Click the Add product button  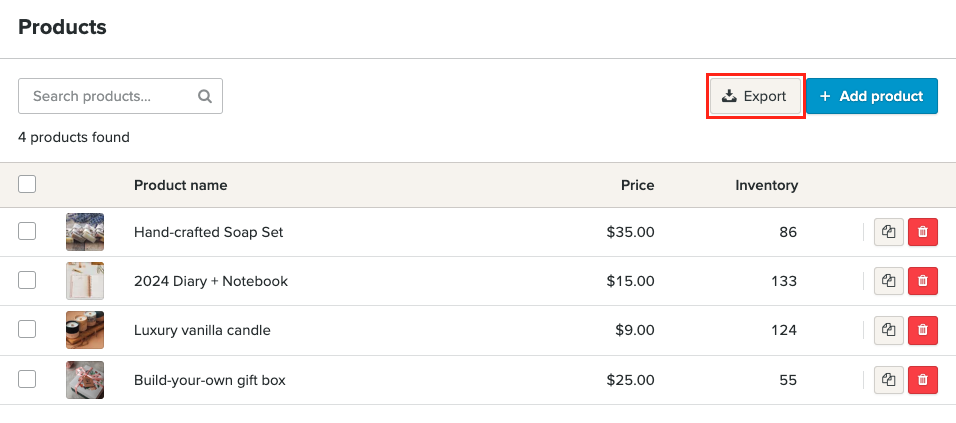(x=871, y=96)
